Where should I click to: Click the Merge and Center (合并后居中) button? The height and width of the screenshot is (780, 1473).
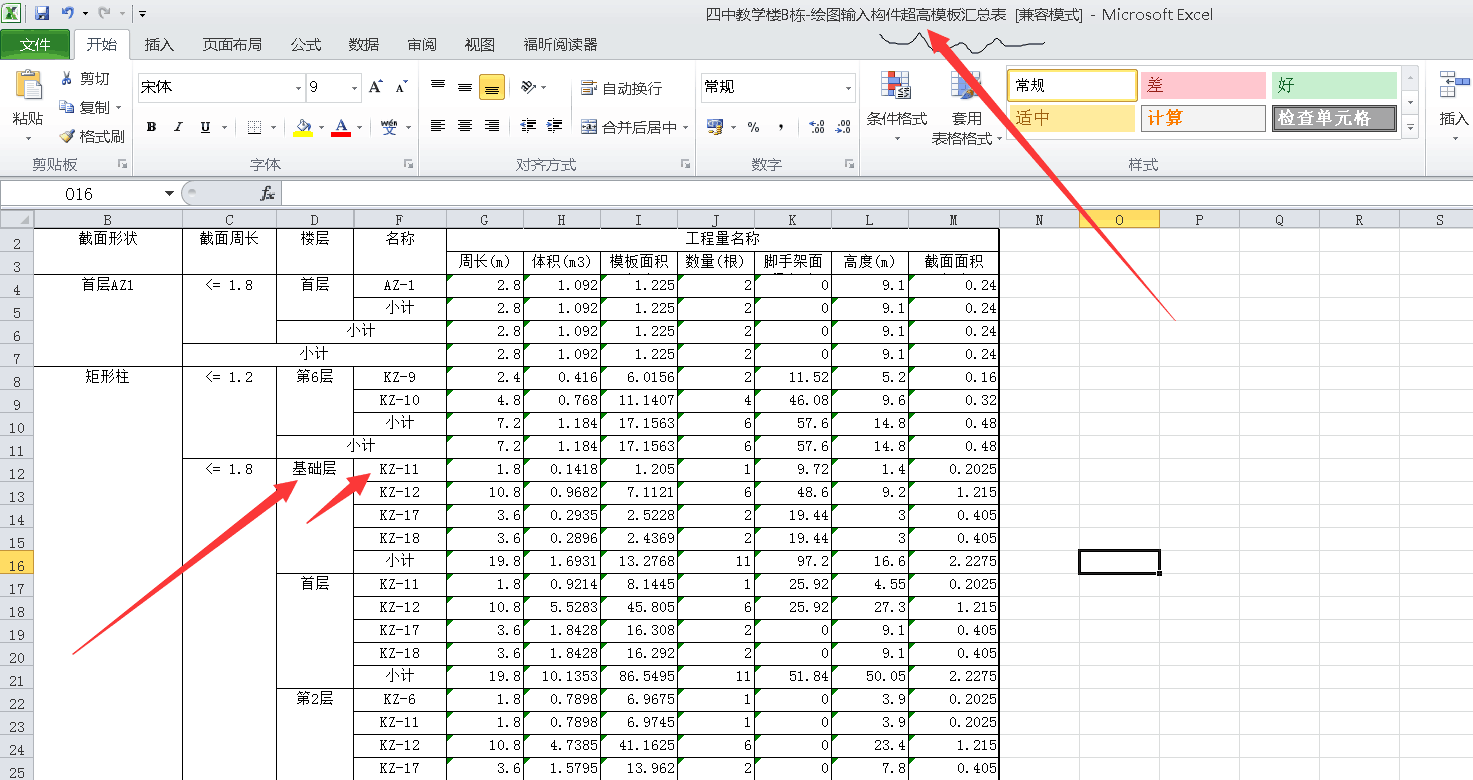point(628,127)
